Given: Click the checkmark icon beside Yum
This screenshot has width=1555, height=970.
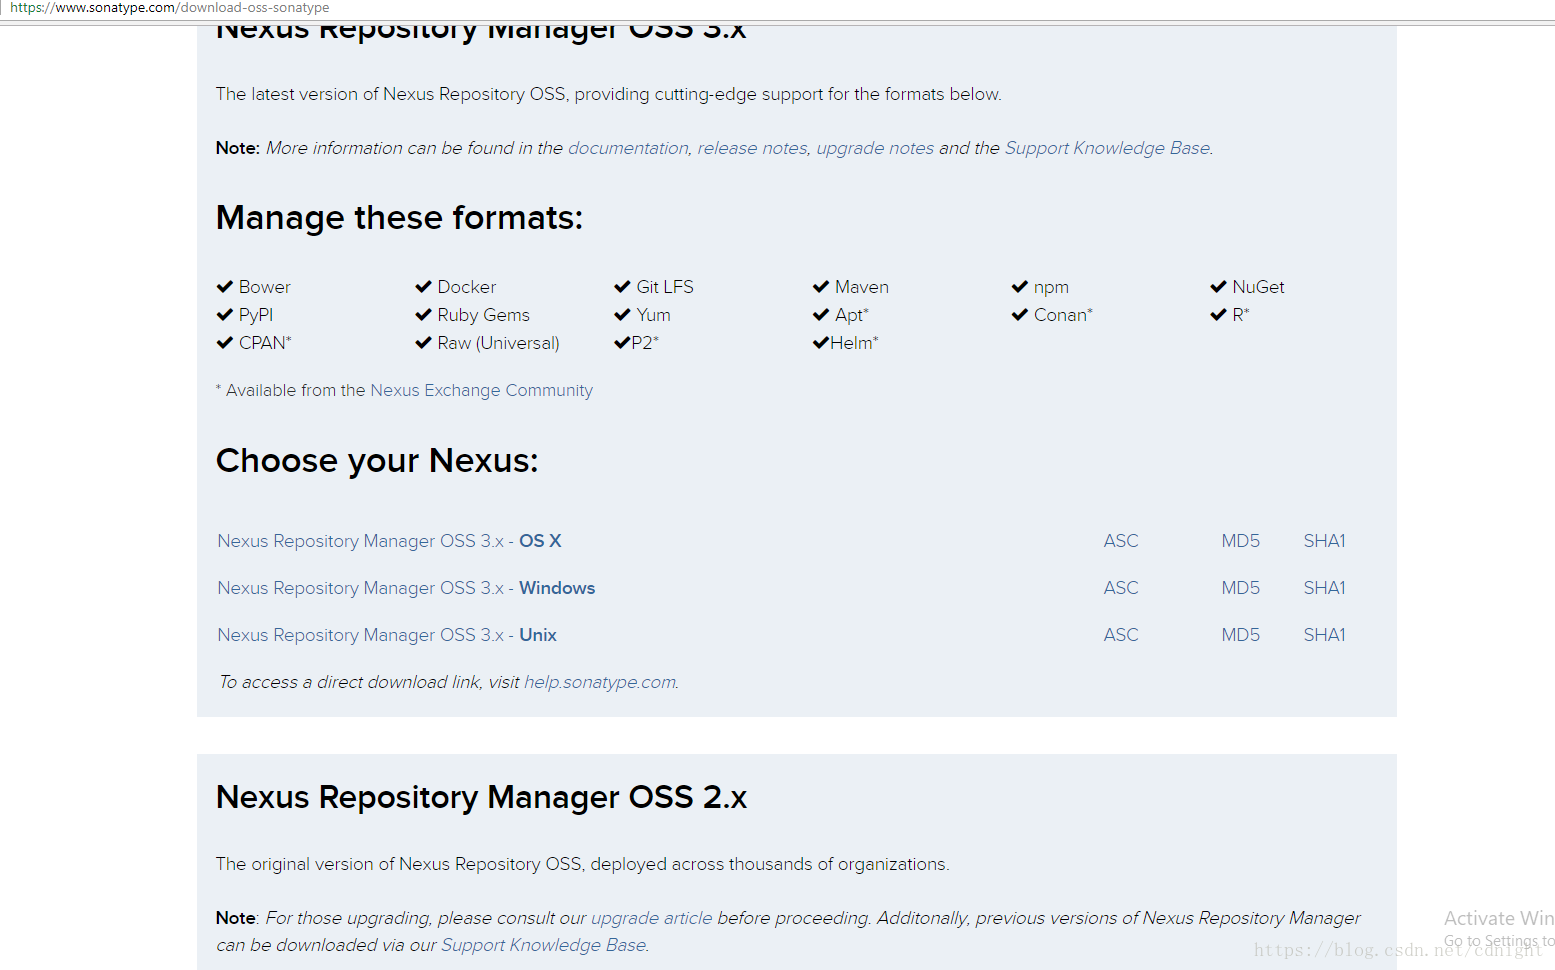Looking at the screenshot, I should tap(623, 315).
